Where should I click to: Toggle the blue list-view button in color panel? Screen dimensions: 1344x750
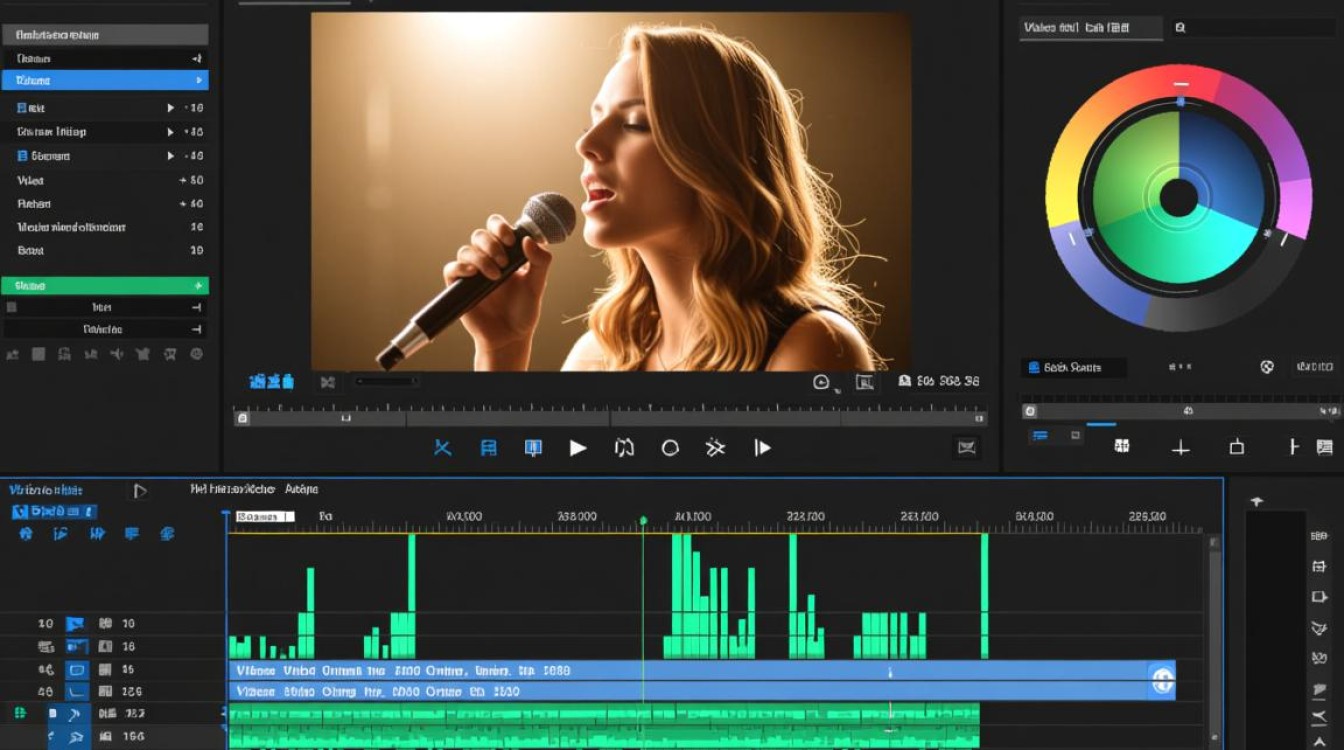1040,436
